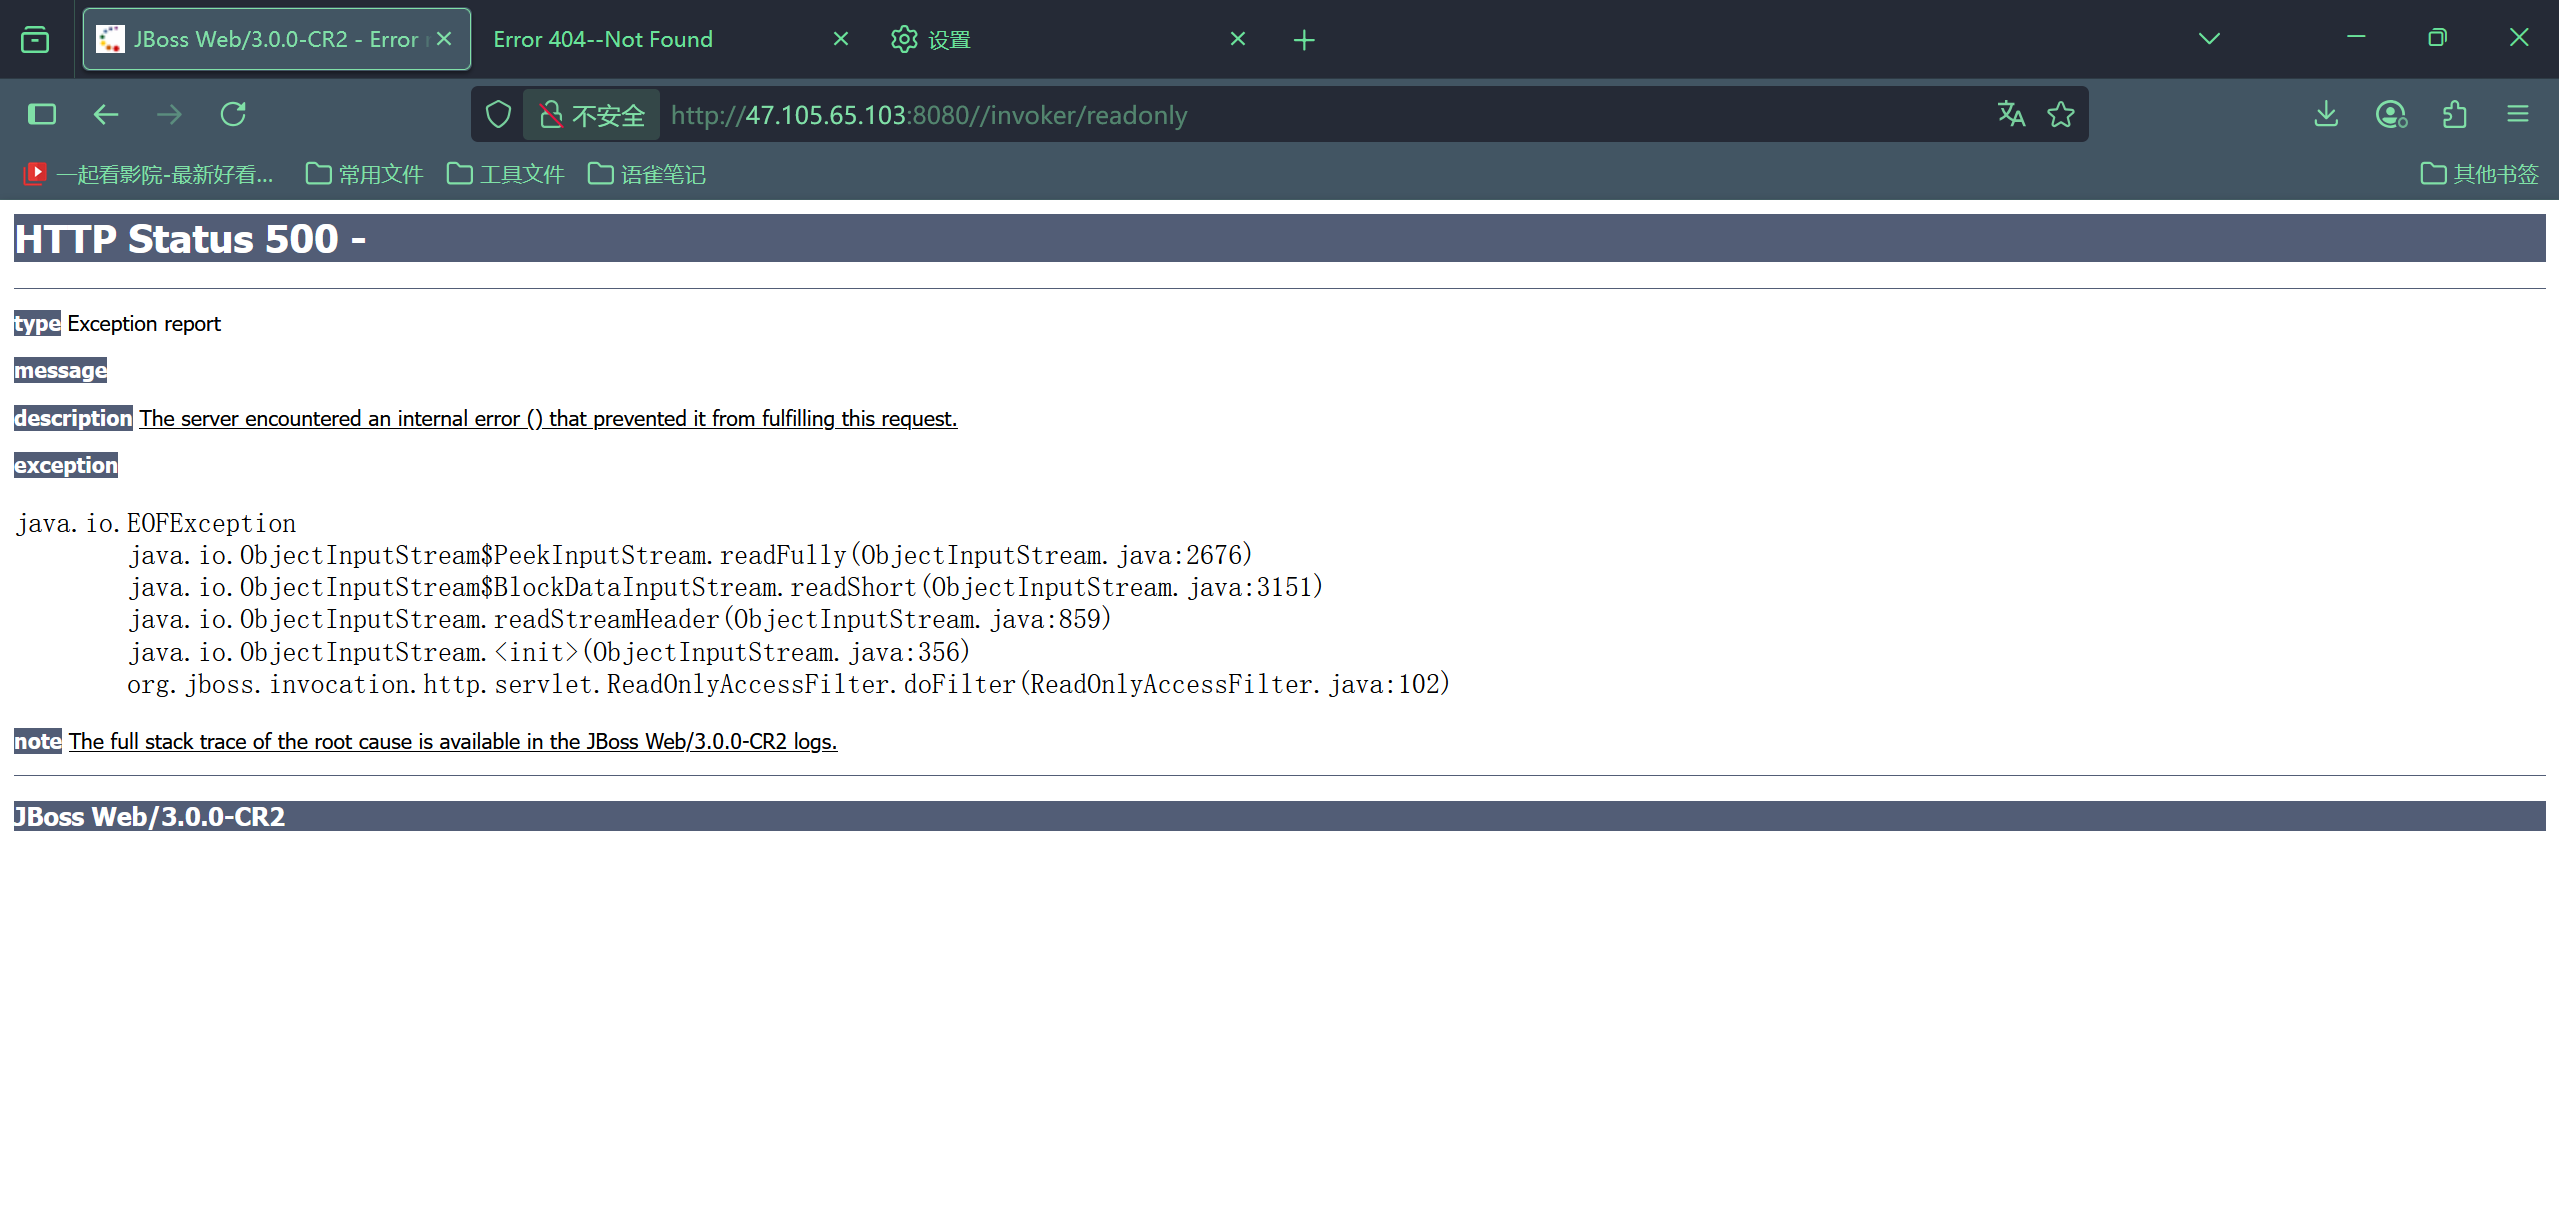2559x1227 pixels.
Task: Open 常用文件 bookmarks folder
Action: (x=365, y=174)
